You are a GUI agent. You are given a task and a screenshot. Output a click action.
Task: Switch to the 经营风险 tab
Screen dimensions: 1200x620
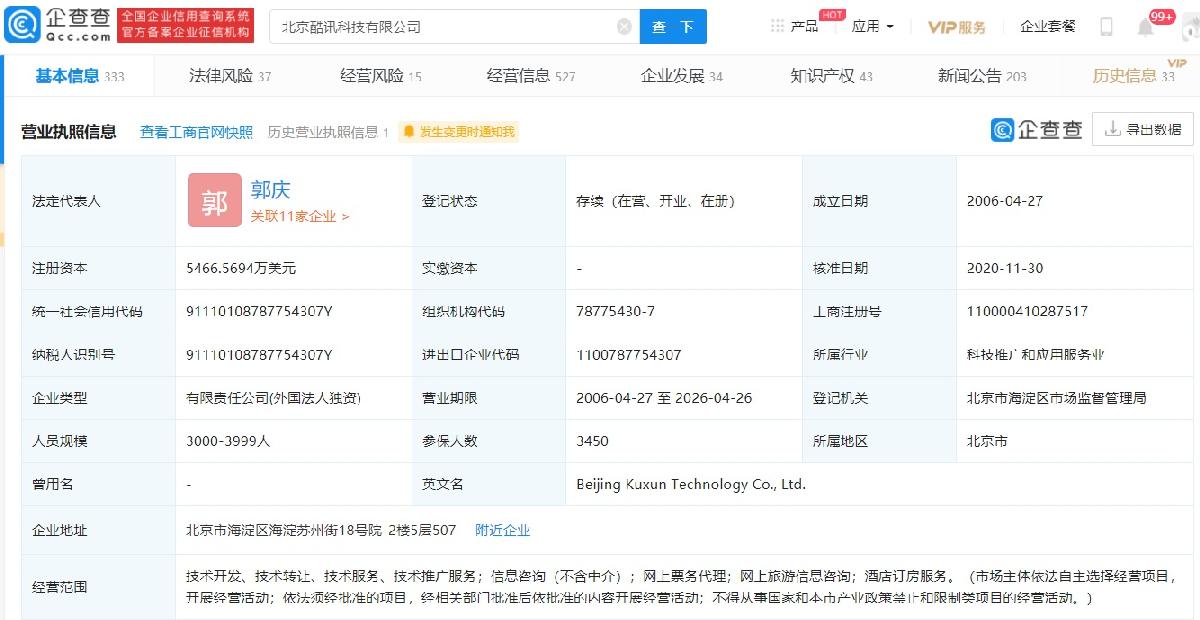pos(381,76)
